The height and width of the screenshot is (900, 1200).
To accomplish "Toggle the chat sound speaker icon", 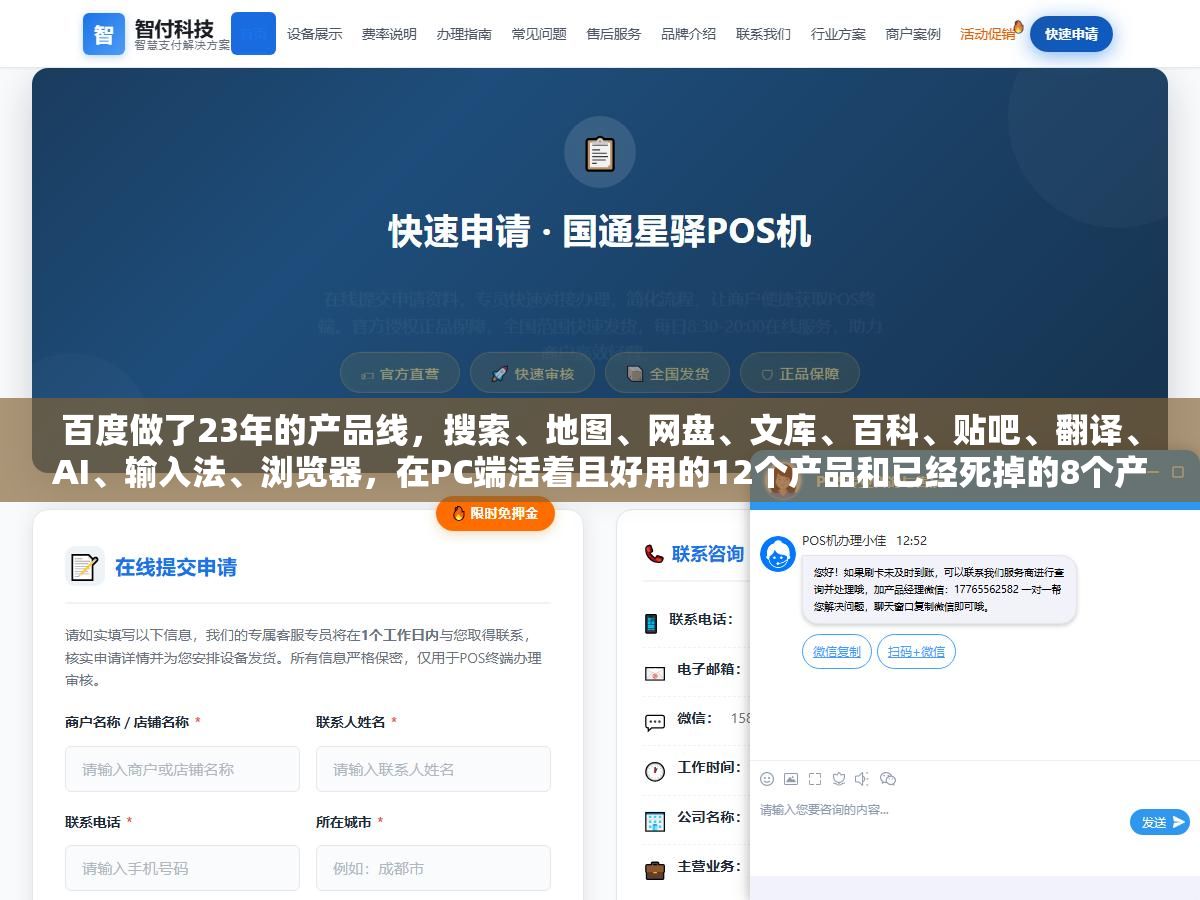I will coord(862,778).
